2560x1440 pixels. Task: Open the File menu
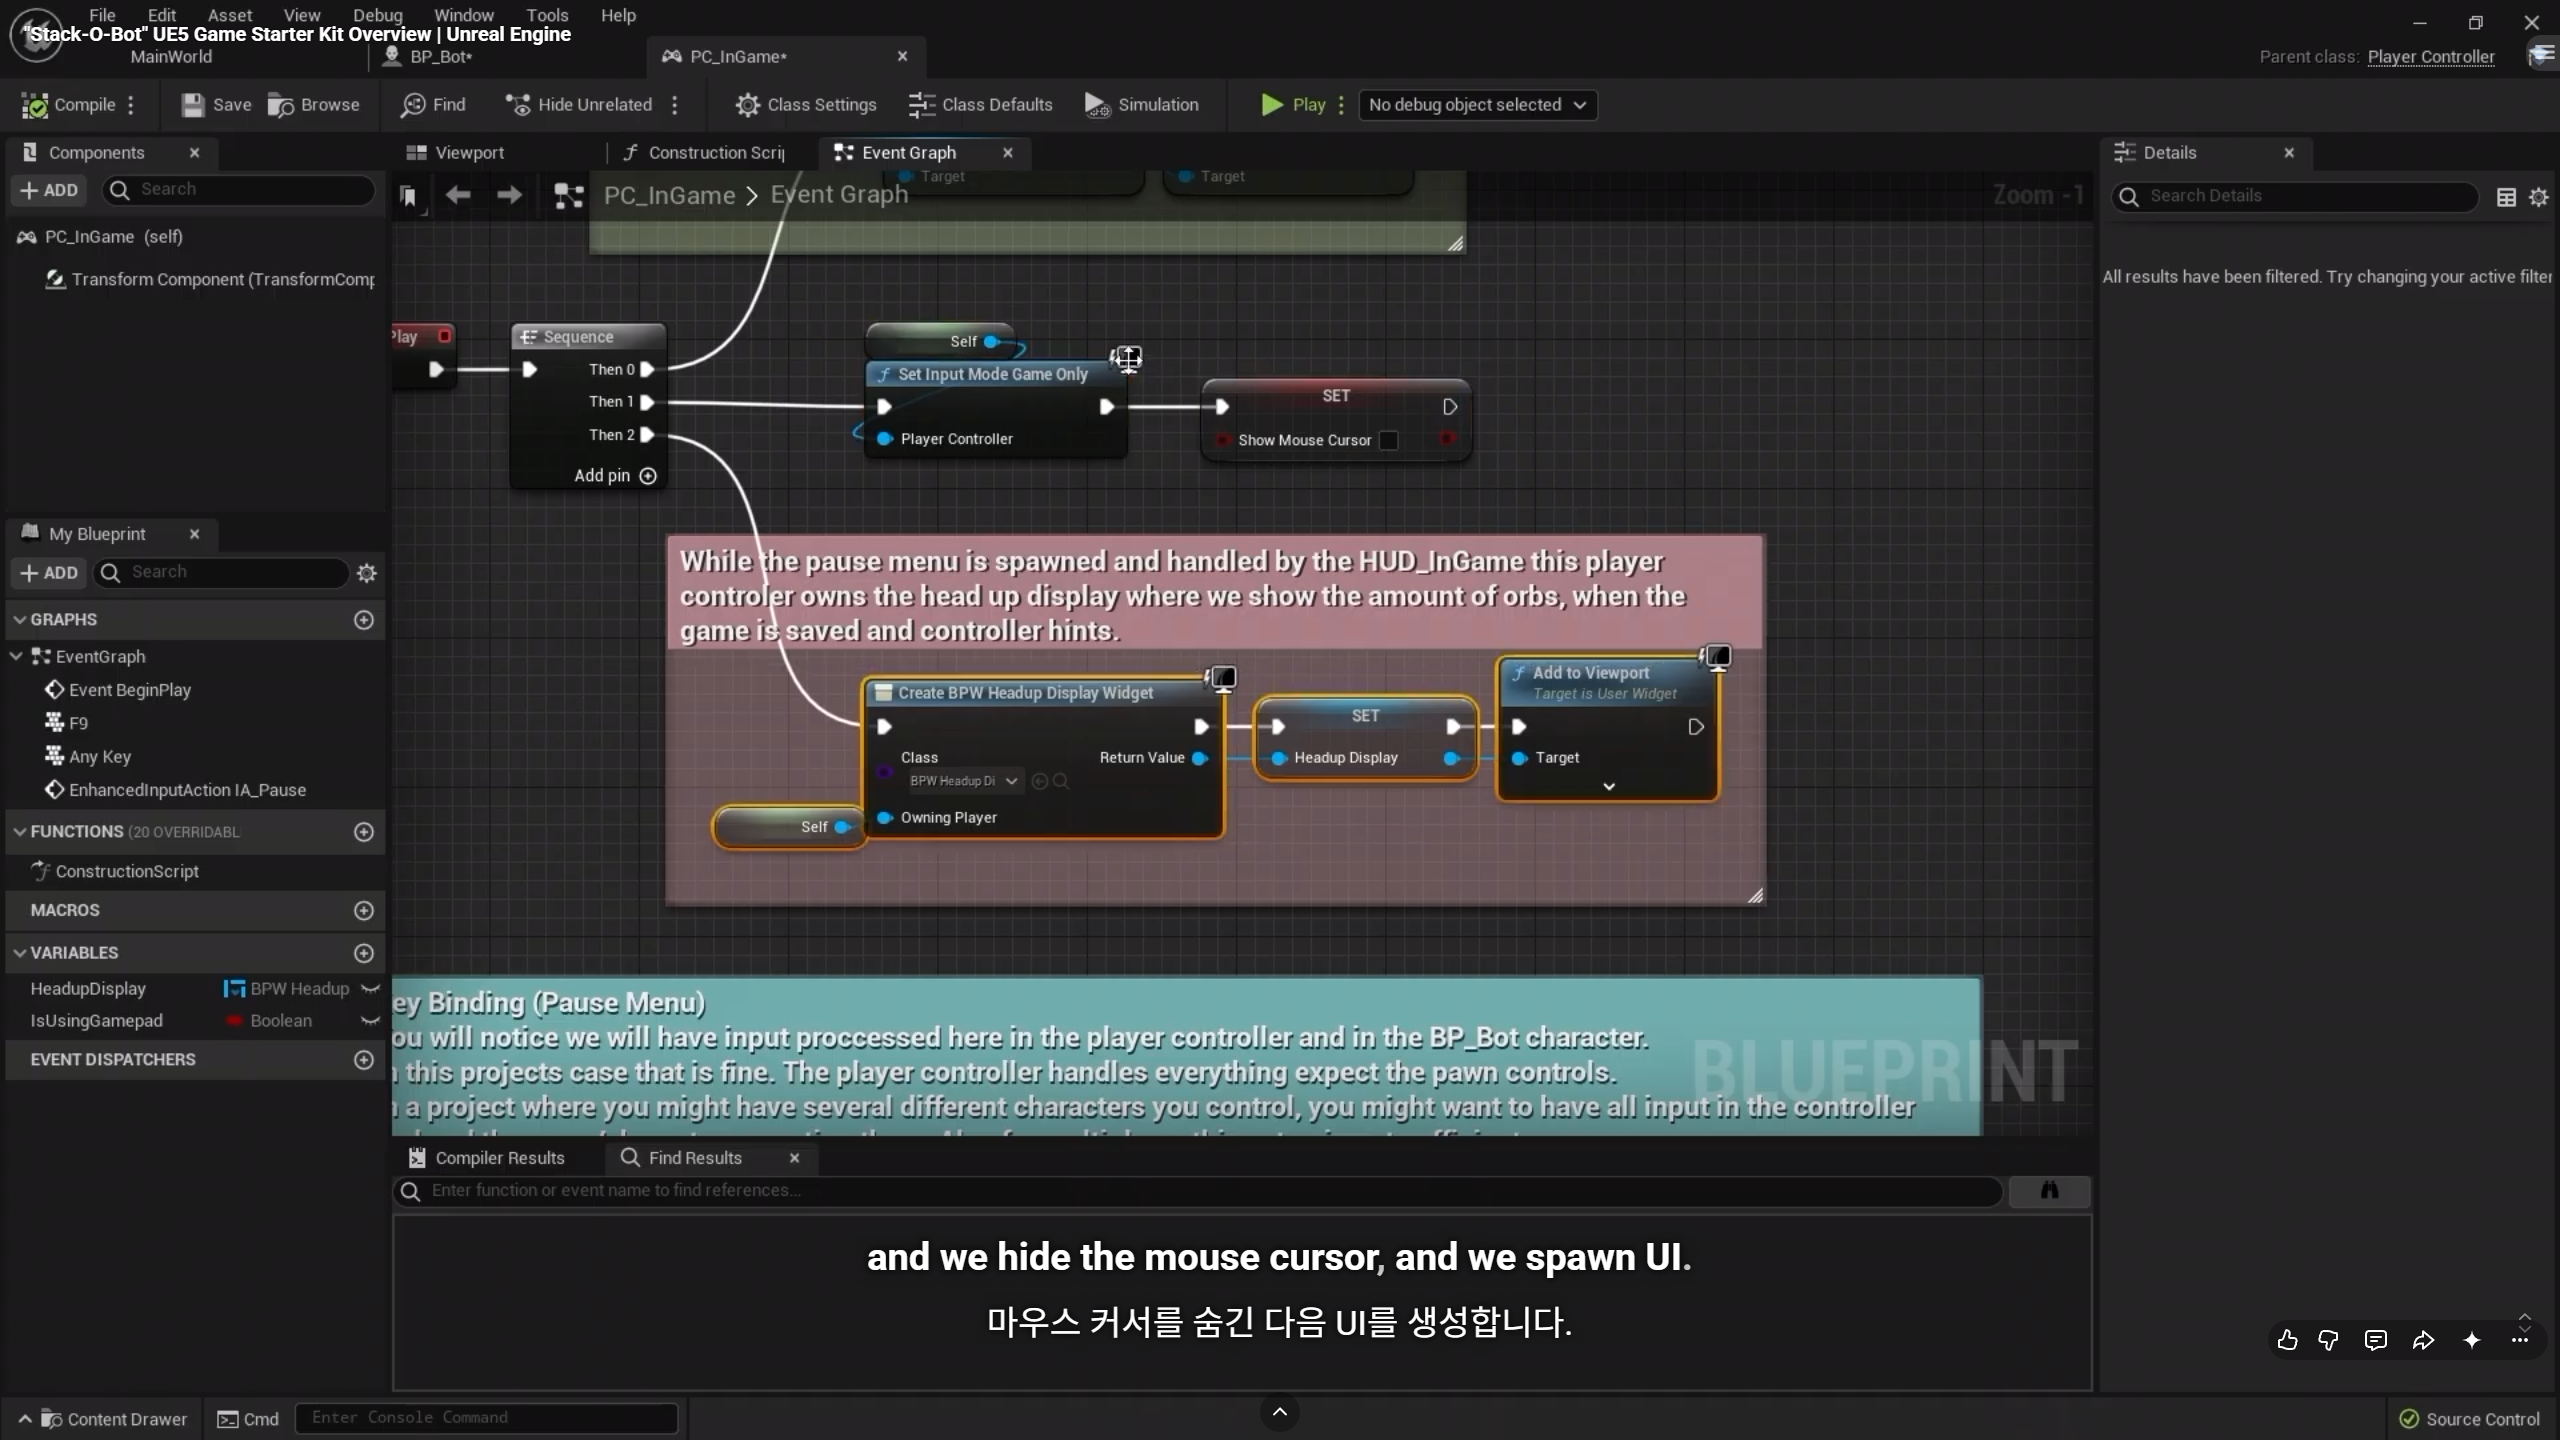[x=102, y=15]
